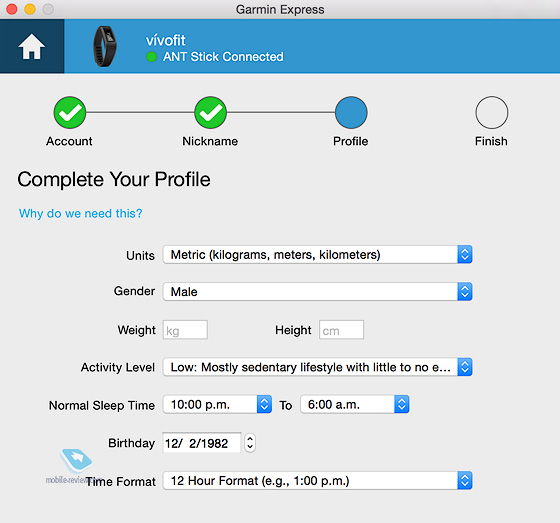Open the Time Format dropdown
Screen dimensions: 560x523
(x=318, y=480)
